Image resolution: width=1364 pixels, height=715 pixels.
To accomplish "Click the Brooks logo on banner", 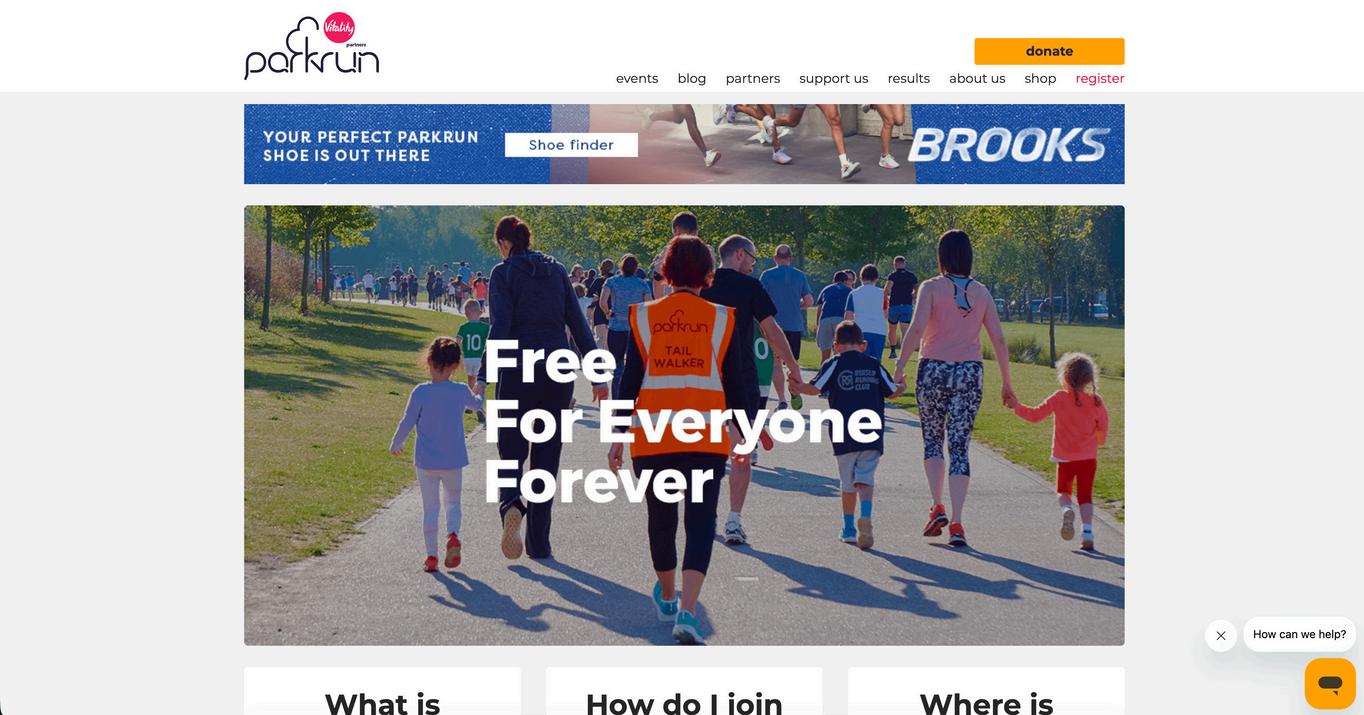I will tap(1008, 145).
